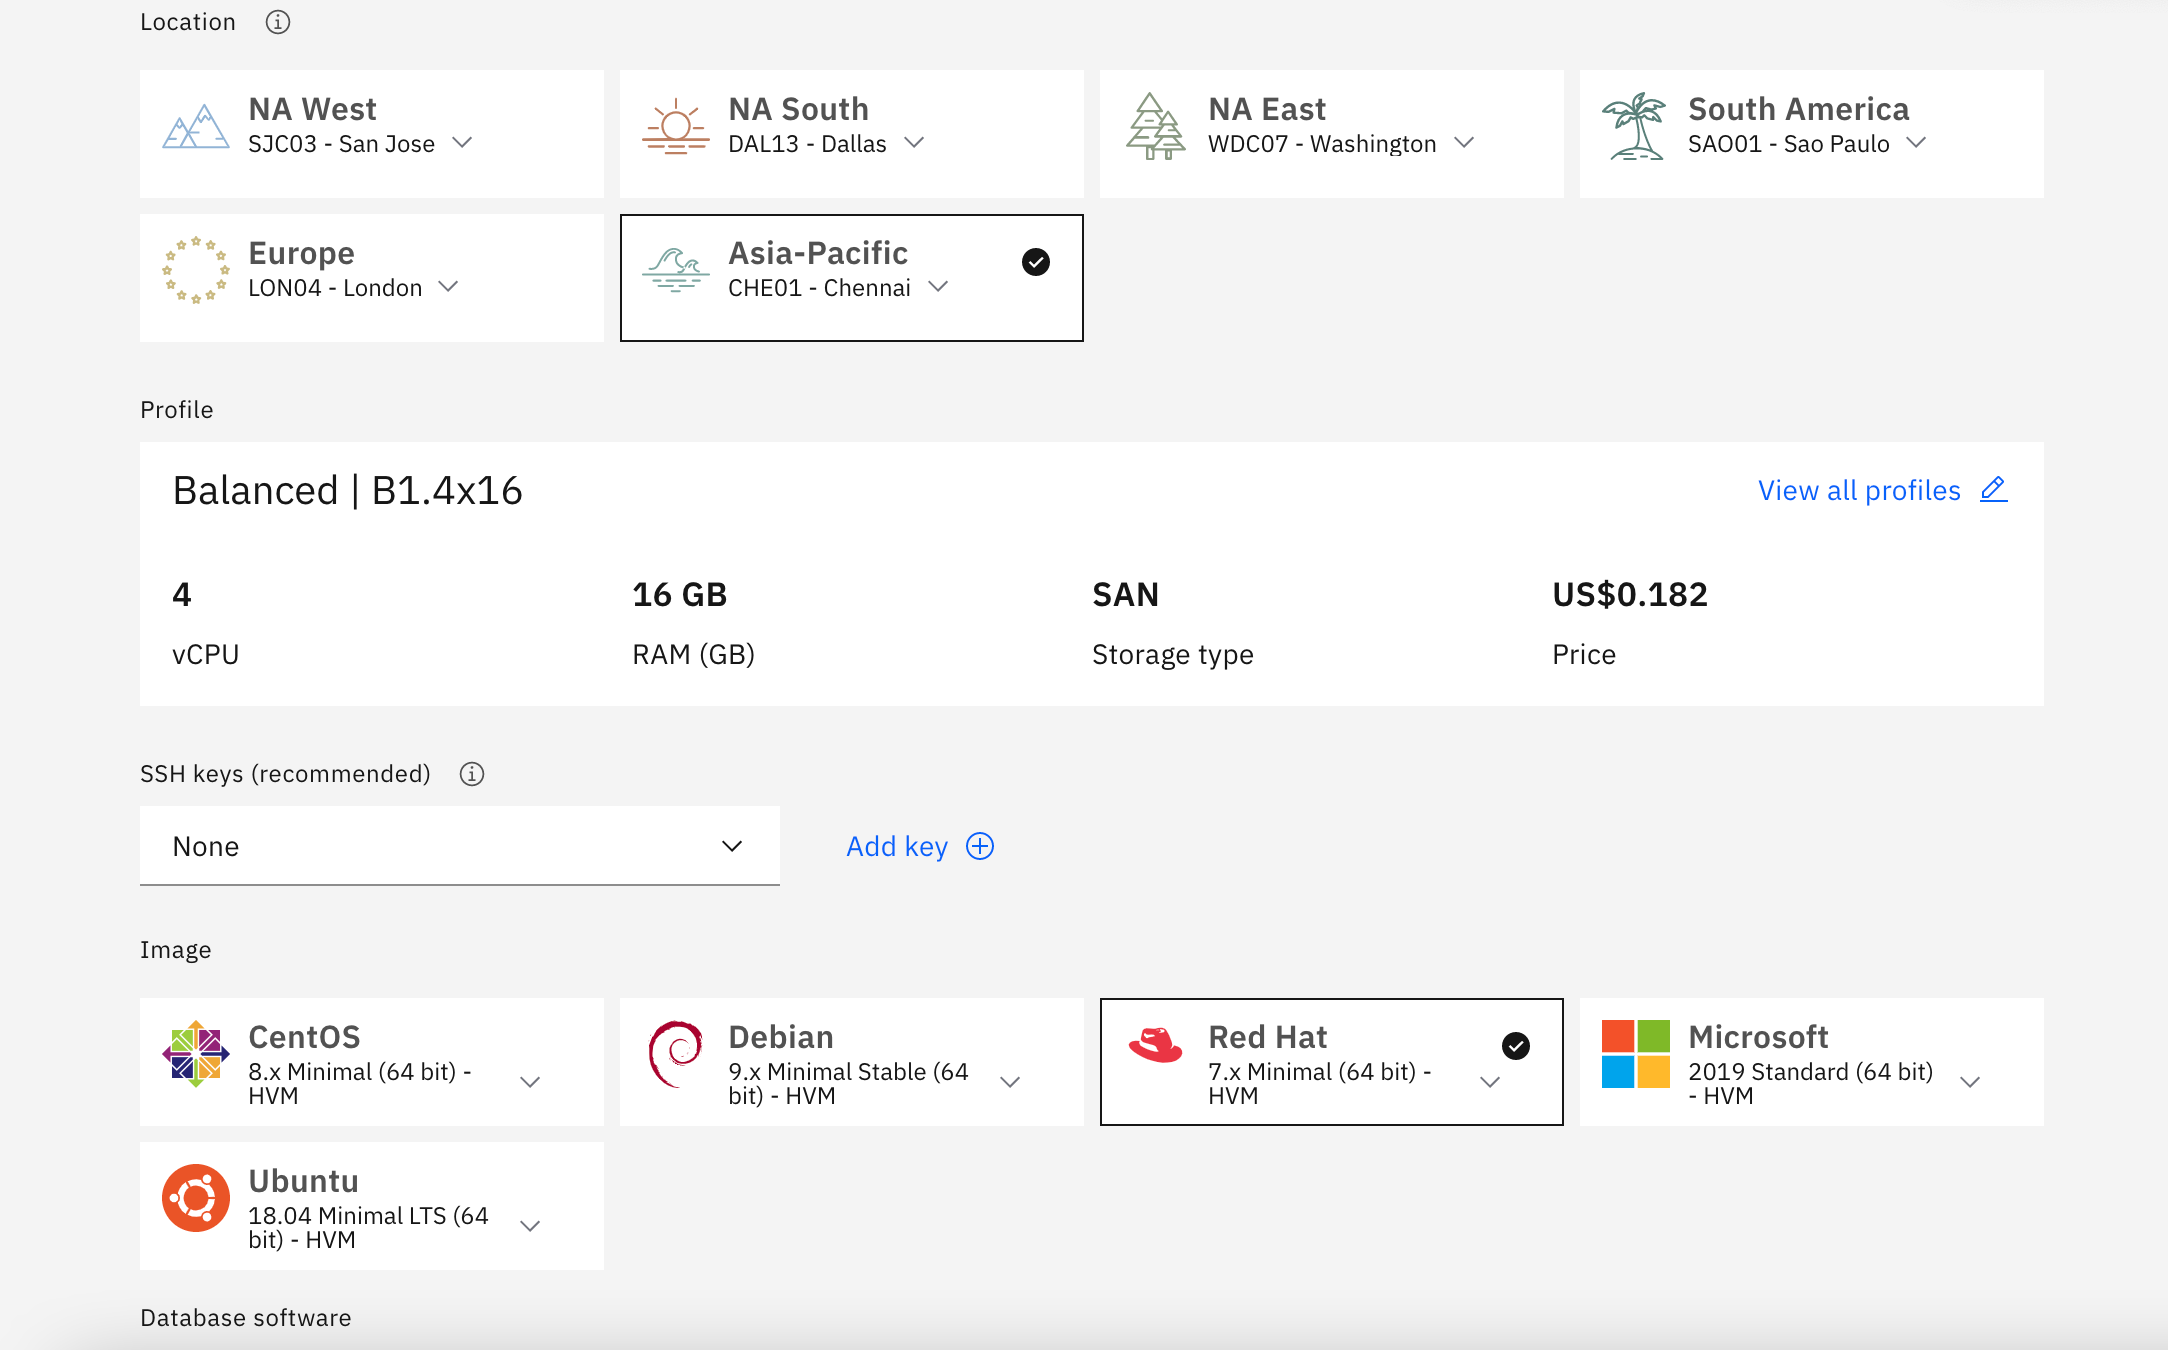
Task: Click the SSH keys info icon
Action: [471, 774]
